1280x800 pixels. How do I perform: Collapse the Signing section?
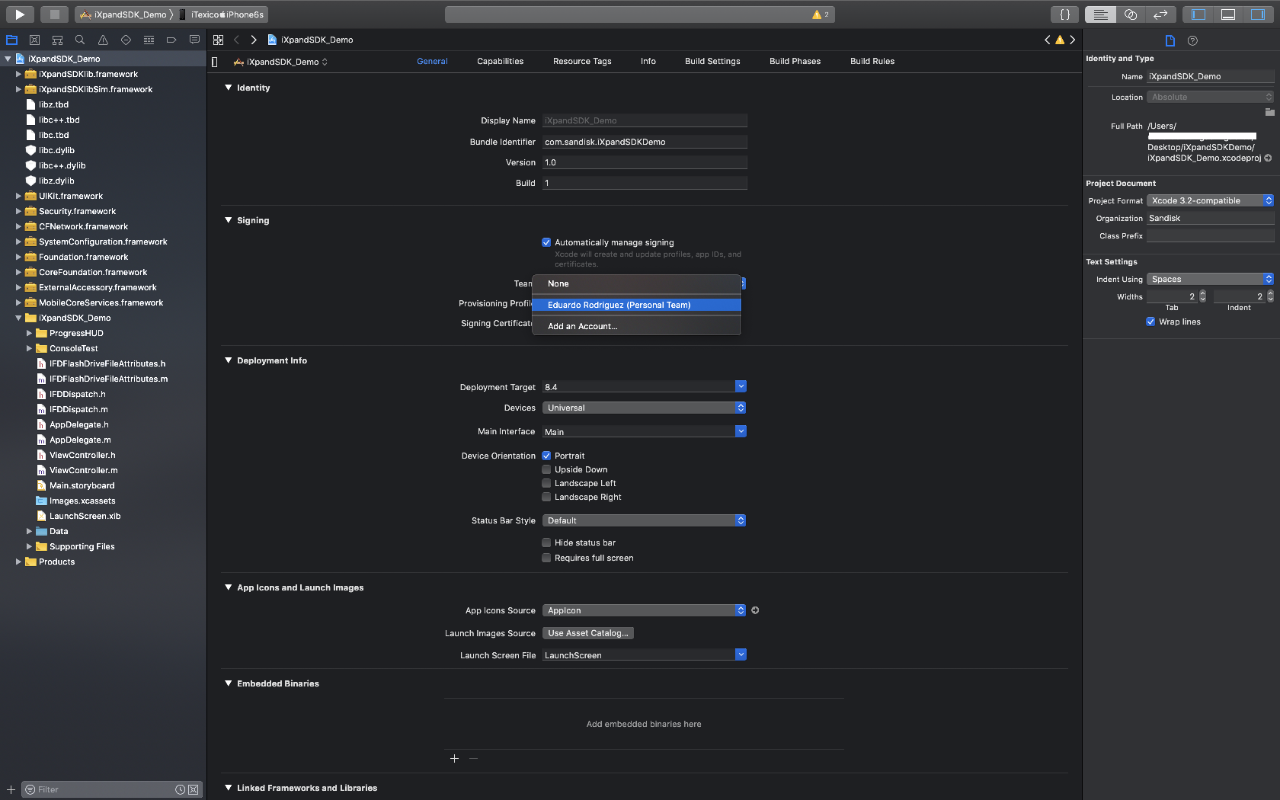(x=228, y=220)
